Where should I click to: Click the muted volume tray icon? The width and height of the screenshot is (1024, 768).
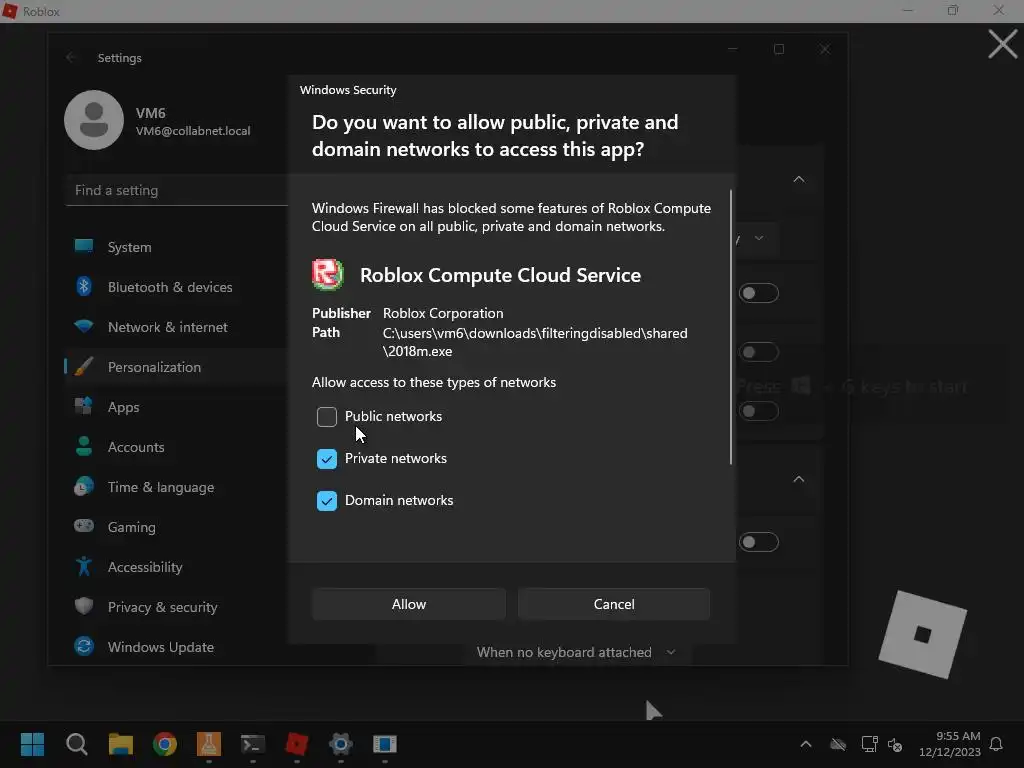coord(895,744)
